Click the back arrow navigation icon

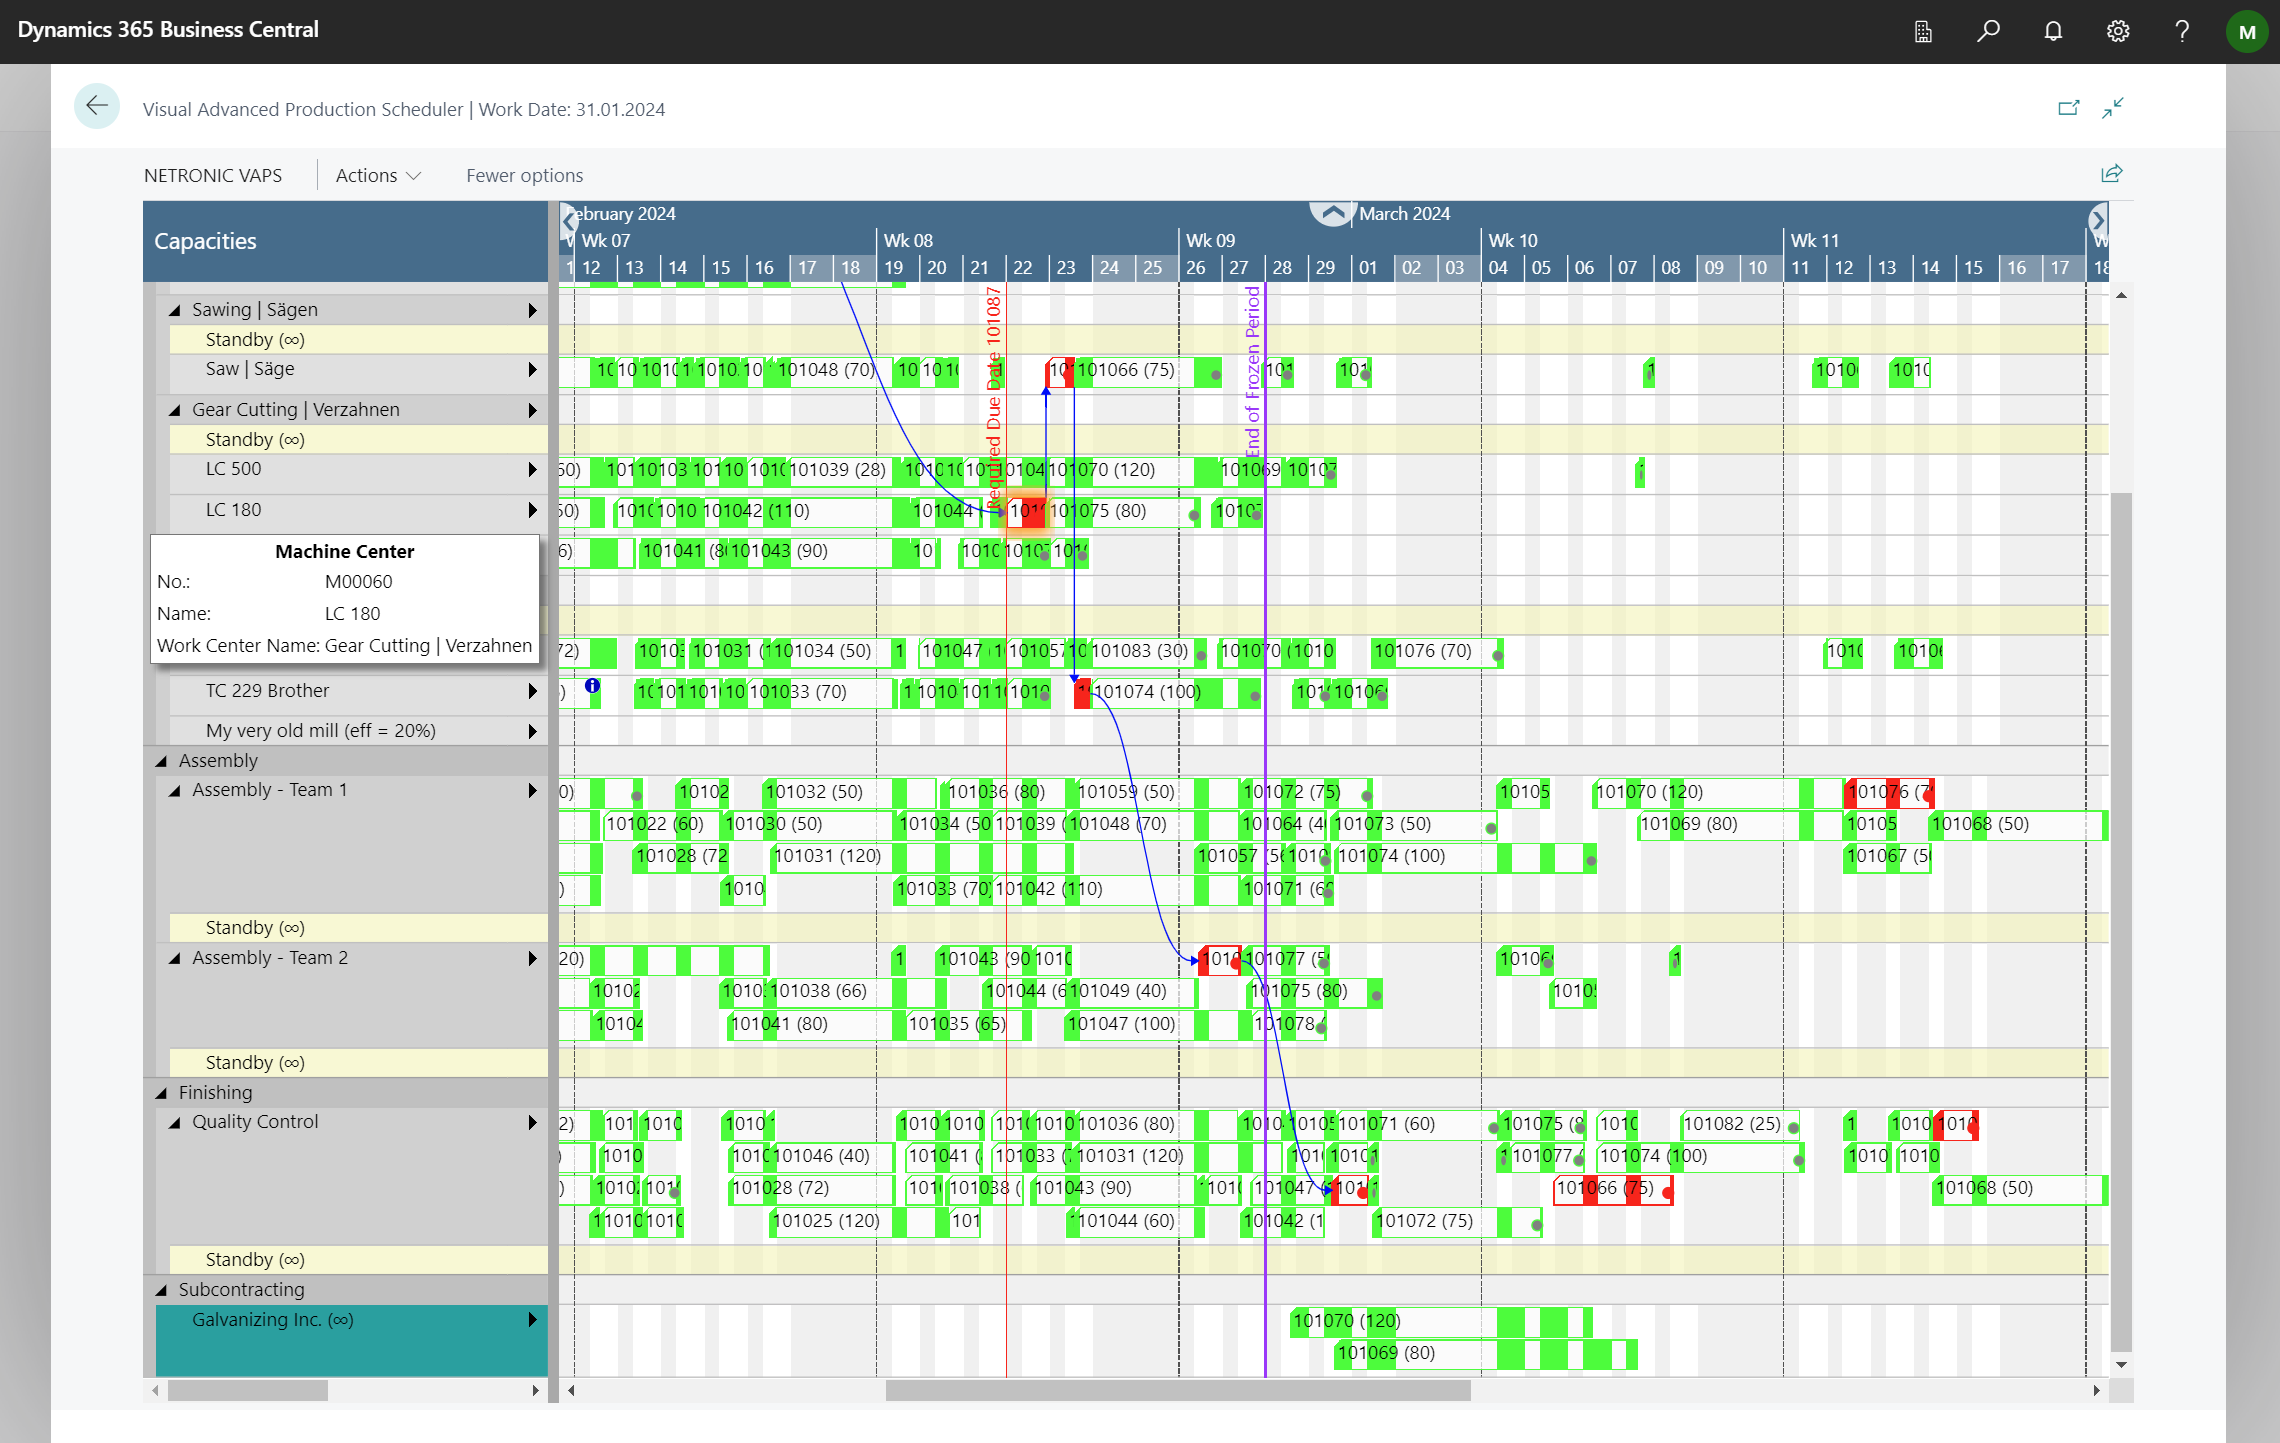point(96,106)
